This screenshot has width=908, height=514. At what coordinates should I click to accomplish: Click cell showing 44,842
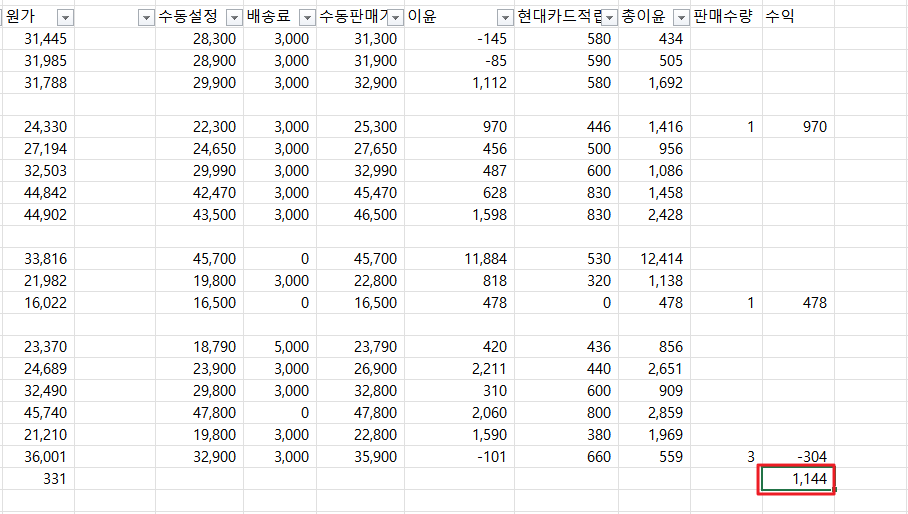point(38,193)
